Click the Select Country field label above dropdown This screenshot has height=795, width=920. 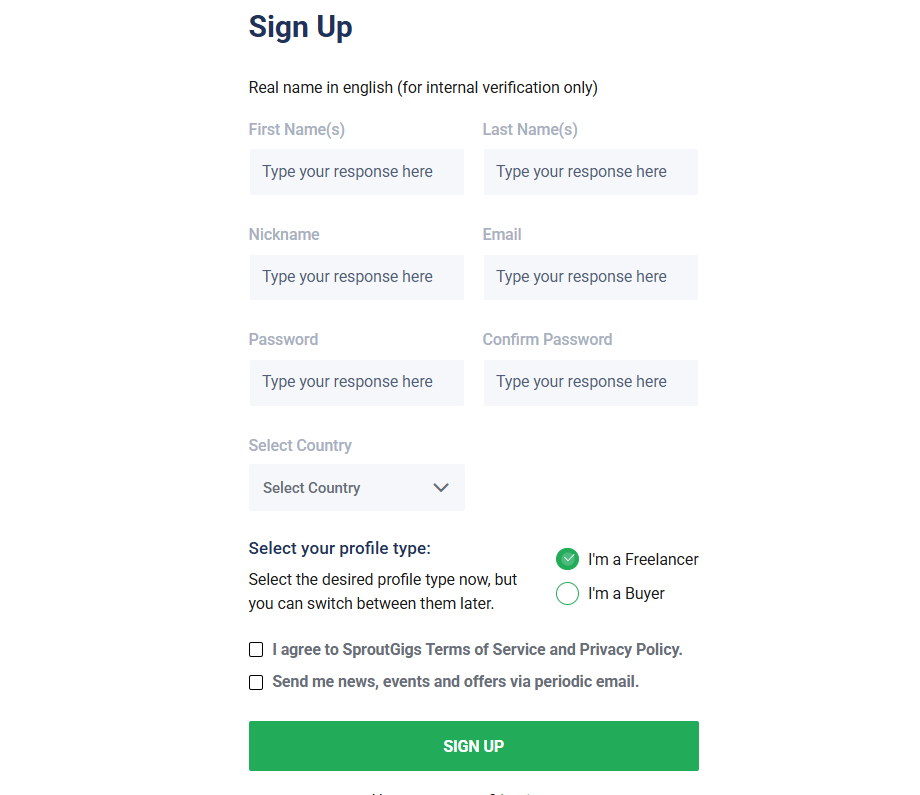(x=300, y=445)
